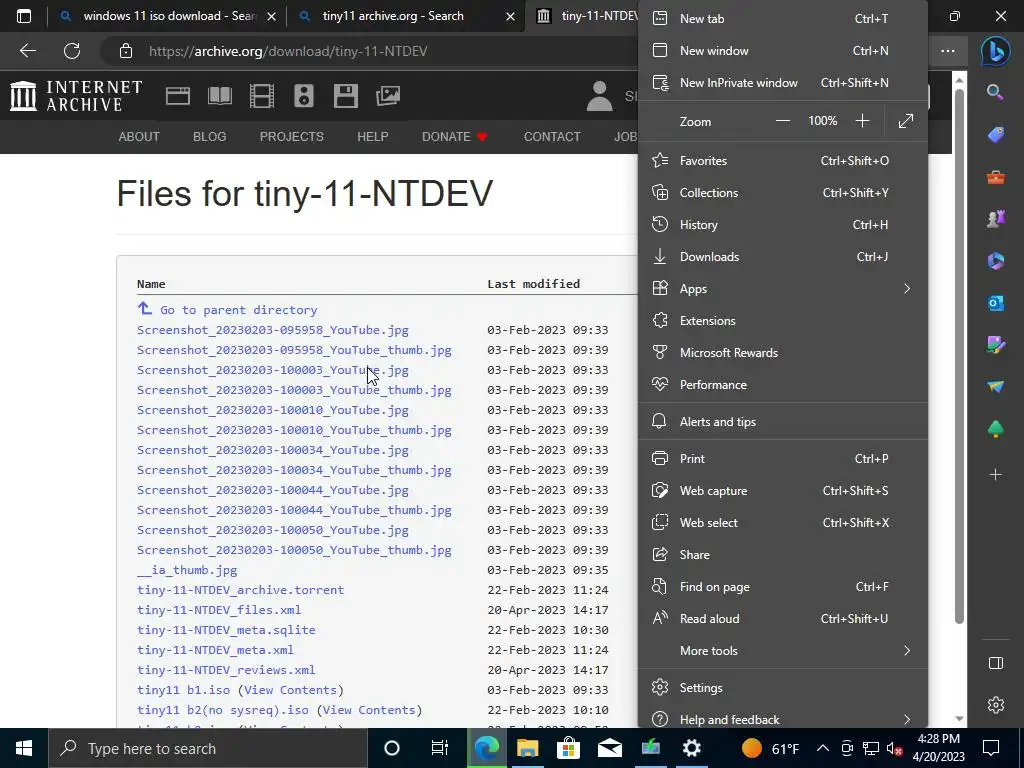The height and width of the screenshot is (768, 1024).
Task: Open the sidebar Tools briefcase icon
Action: [x=995, y=177]
